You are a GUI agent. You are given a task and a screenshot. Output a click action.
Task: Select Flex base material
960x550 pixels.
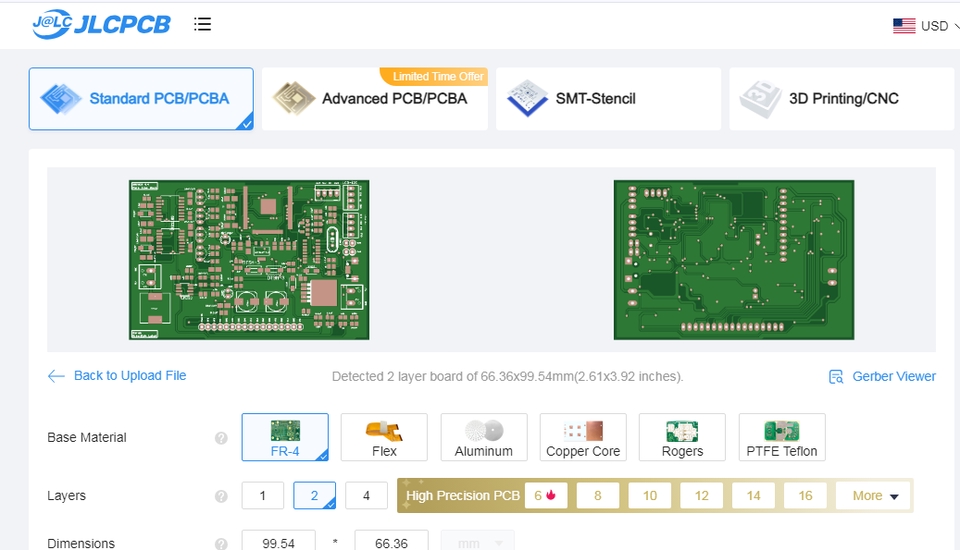click(x=384, y=437)
